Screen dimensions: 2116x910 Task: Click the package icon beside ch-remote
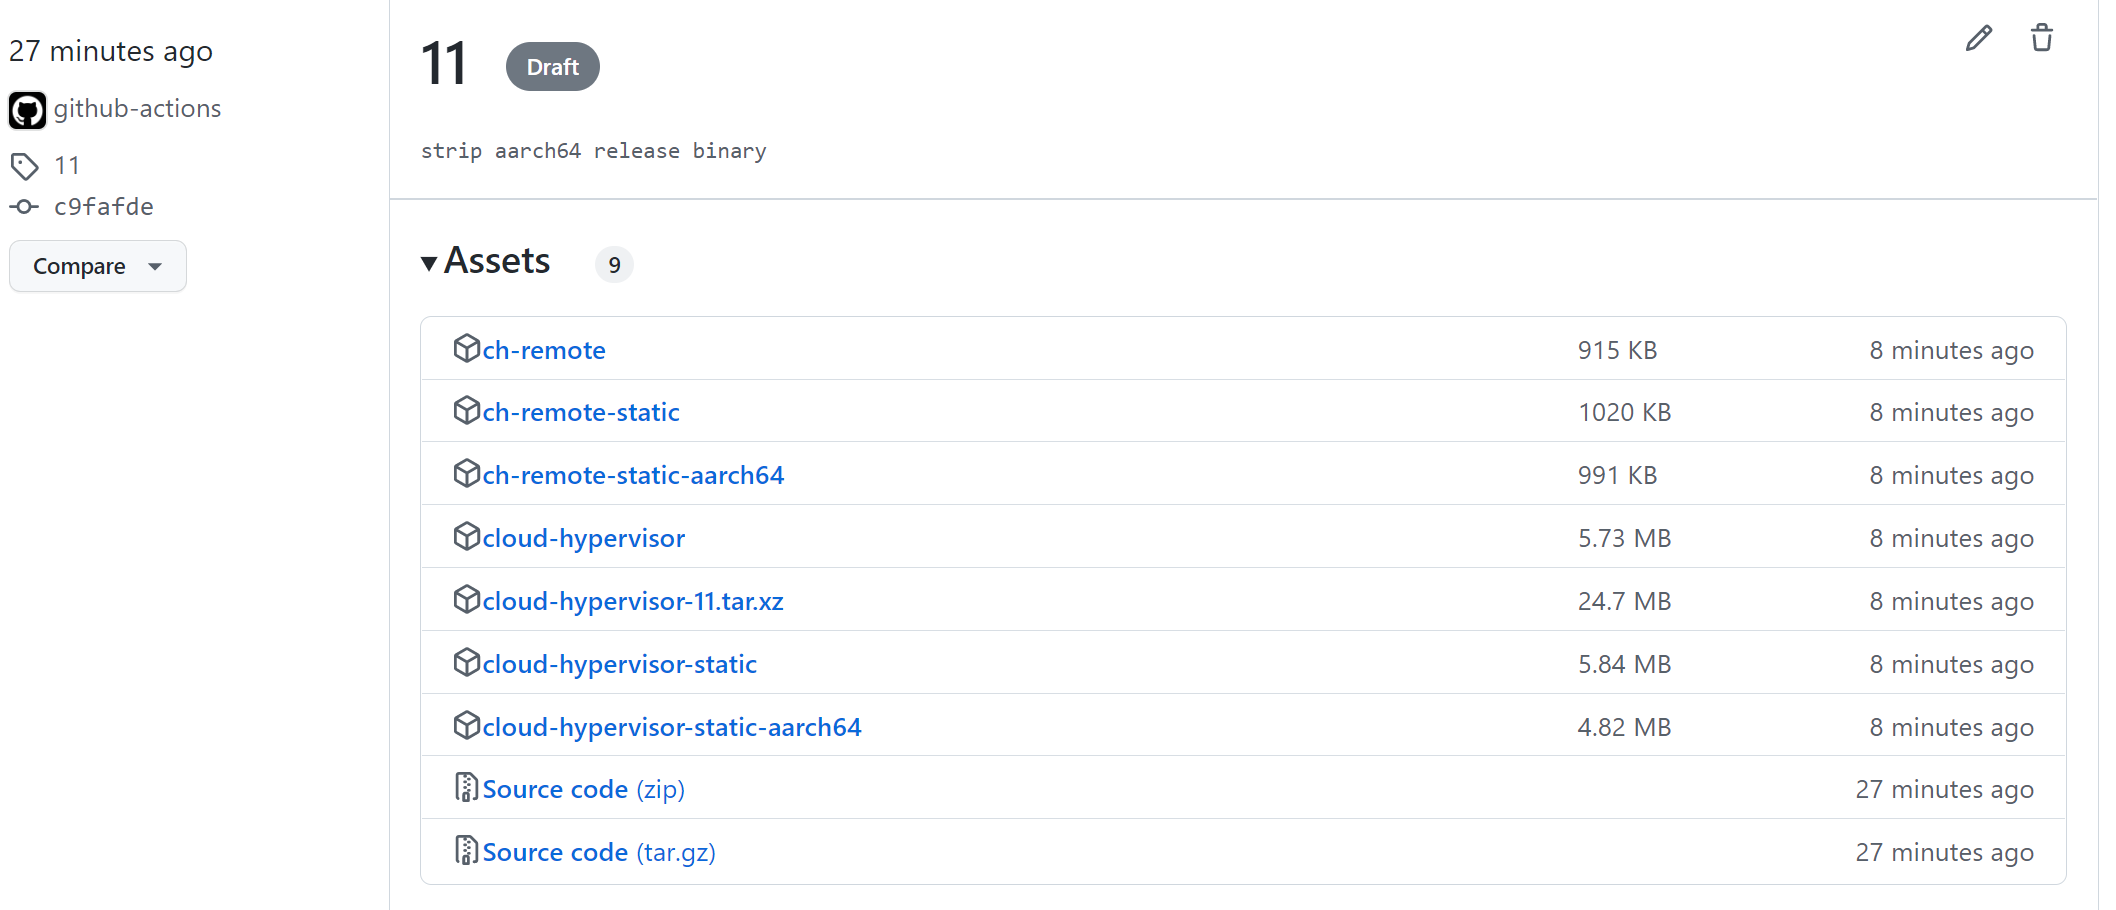(467, 348)
